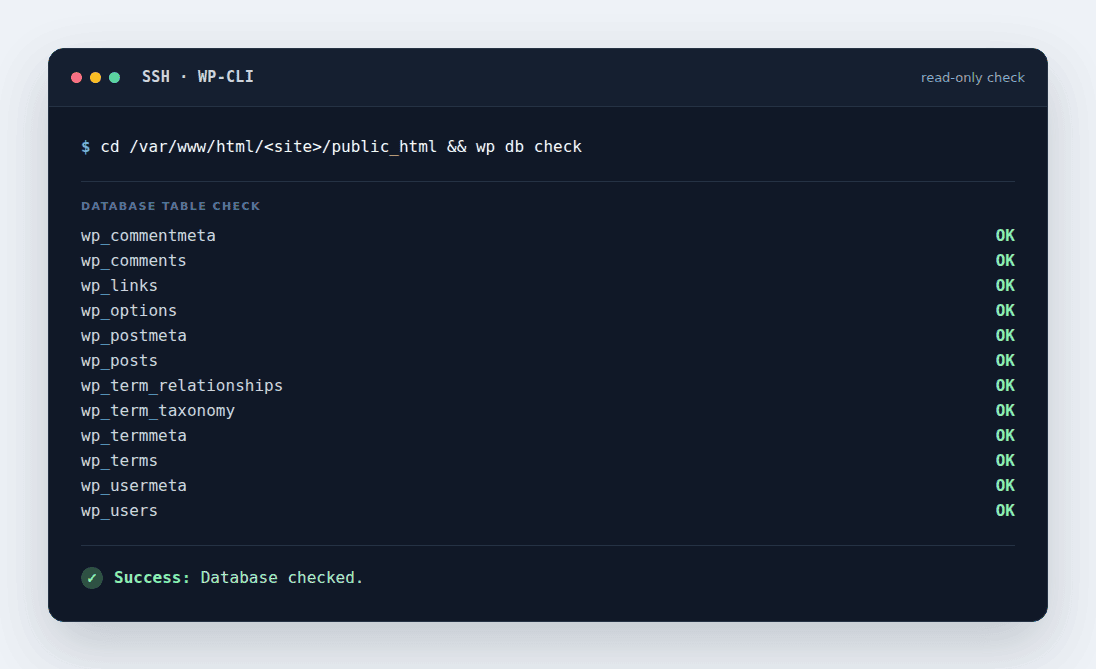The image size is (1096, 669).
Task: Click the OK status for wp_usermeta
Action: (x=1005, y=486)
